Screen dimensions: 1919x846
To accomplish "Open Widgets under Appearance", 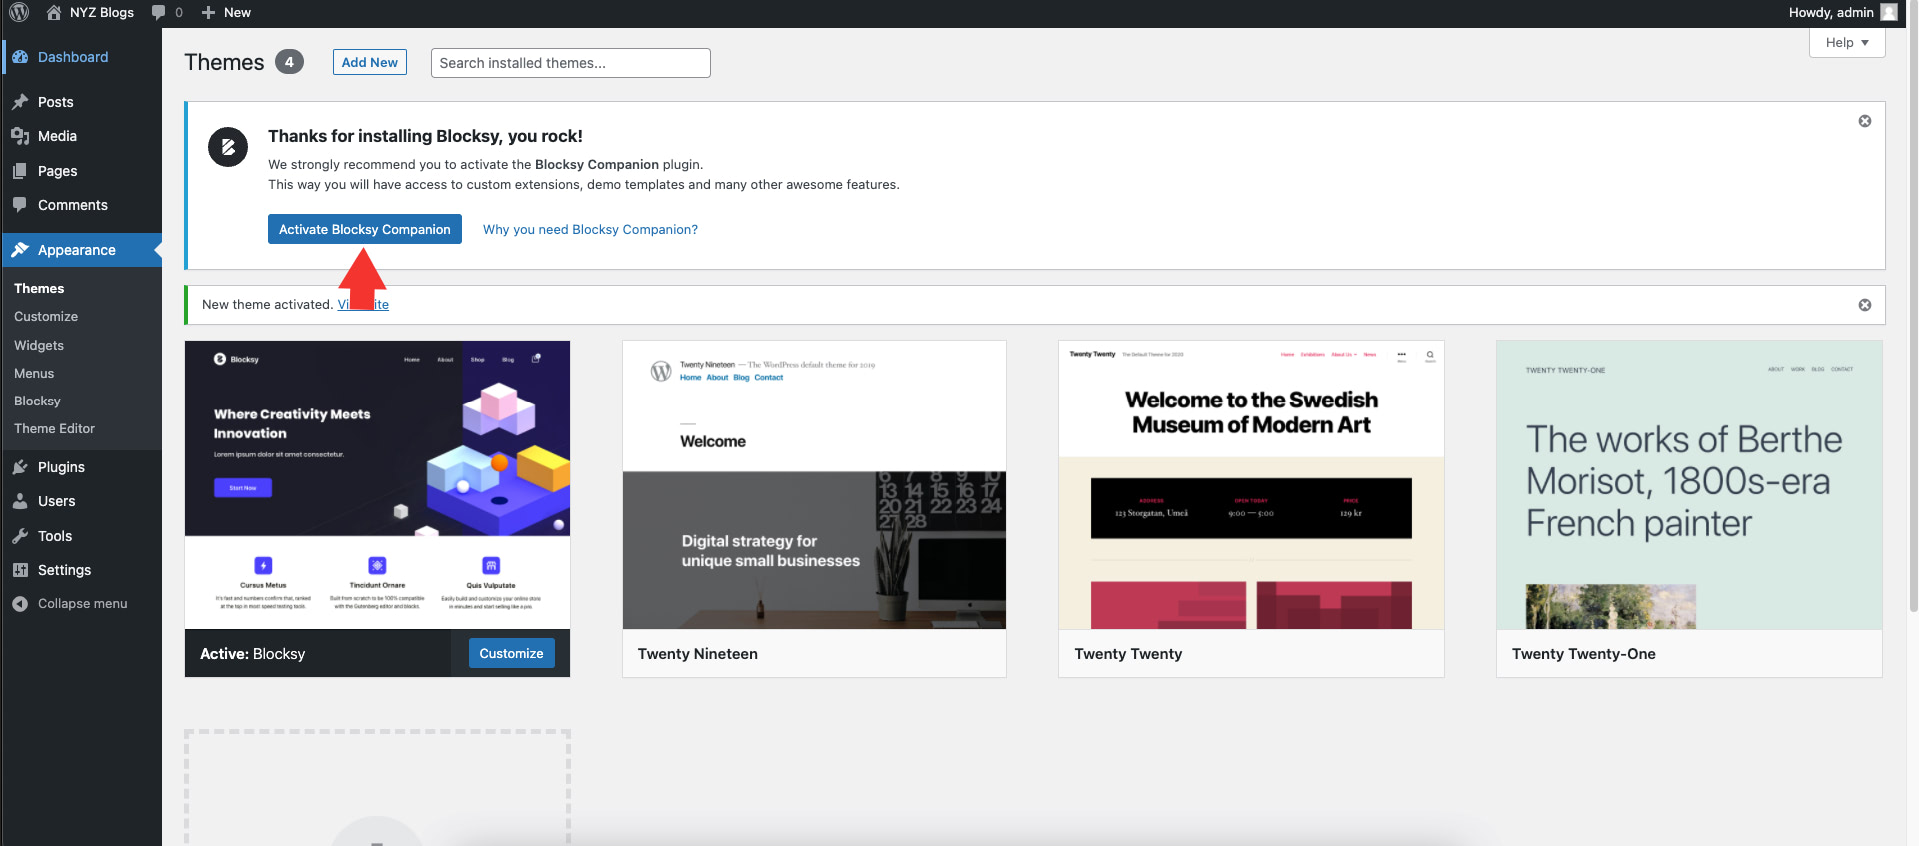I will pos(39,345).
